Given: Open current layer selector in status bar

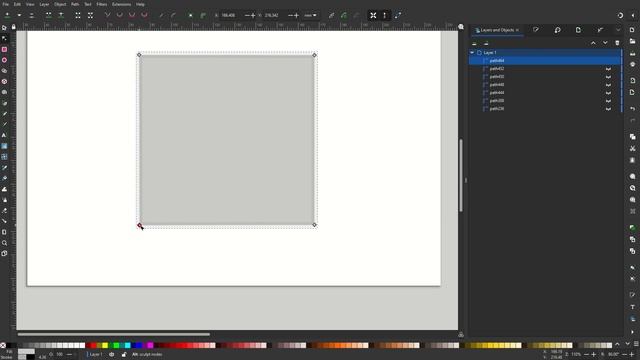Looking at the screenshot, I should point(96,354).
